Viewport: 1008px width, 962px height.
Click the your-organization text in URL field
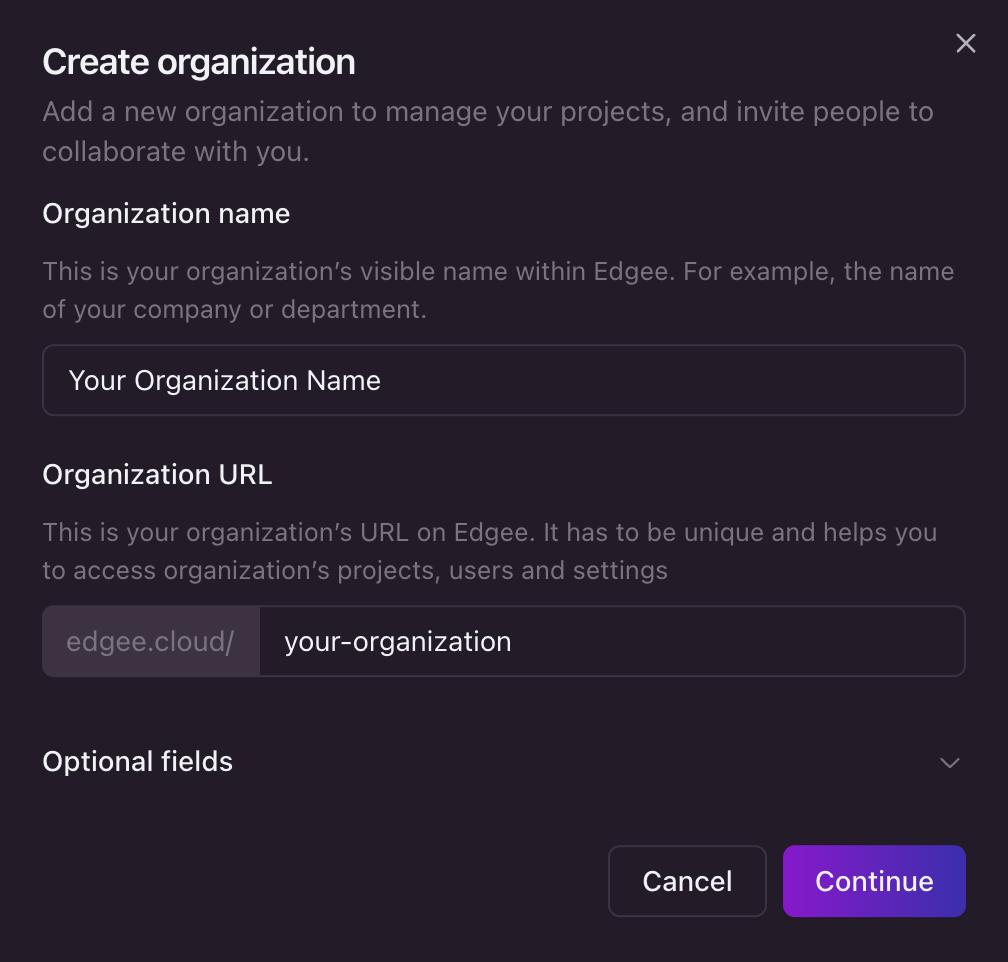click(x=397, y=642)
